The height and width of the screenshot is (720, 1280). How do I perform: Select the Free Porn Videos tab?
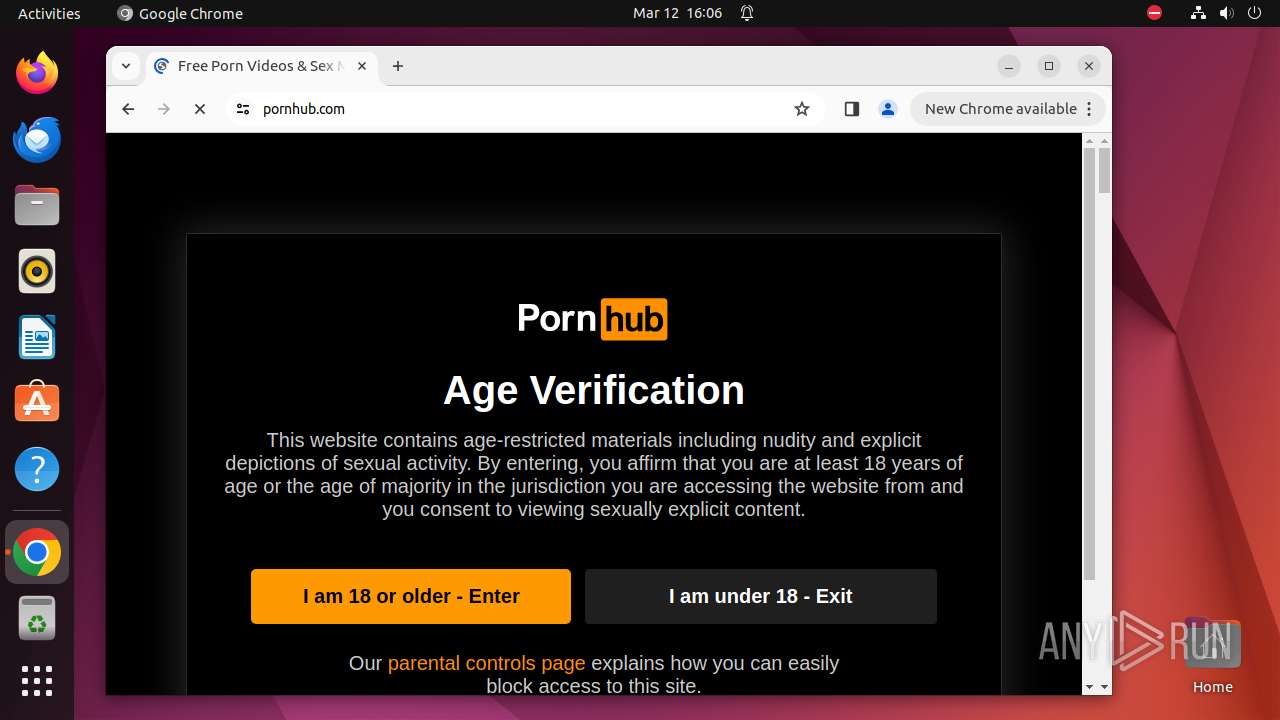tap(260, 66)
